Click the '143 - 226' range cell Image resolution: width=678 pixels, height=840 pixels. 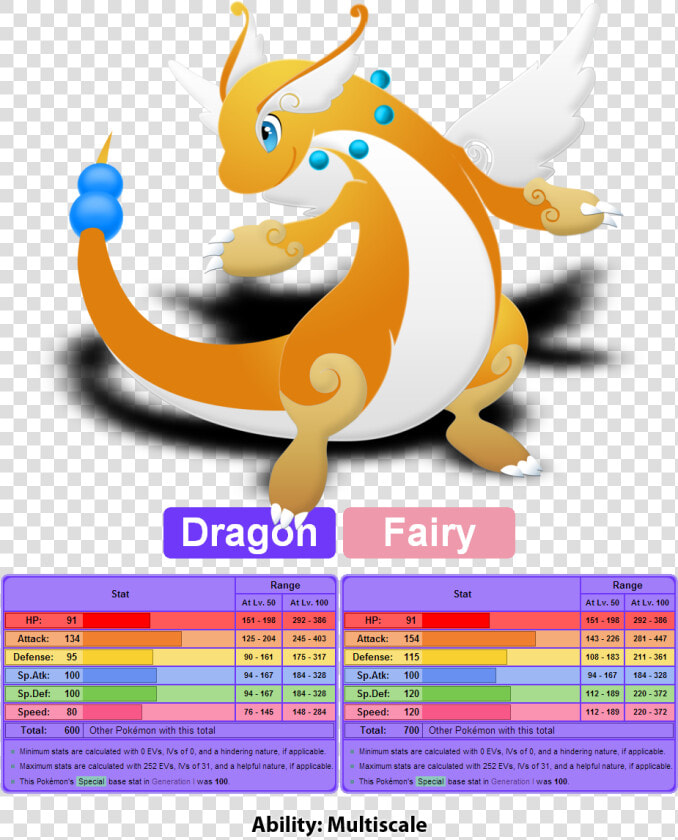tap(602, 639)
